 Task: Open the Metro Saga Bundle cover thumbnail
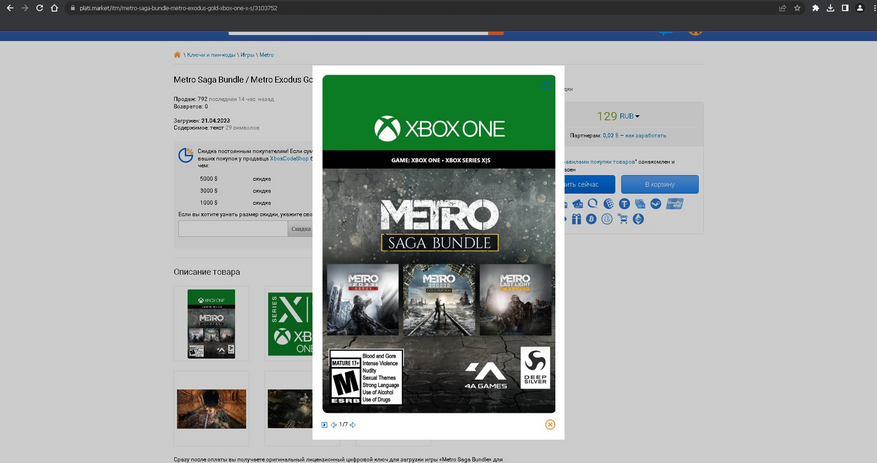[x=211, y=324]
